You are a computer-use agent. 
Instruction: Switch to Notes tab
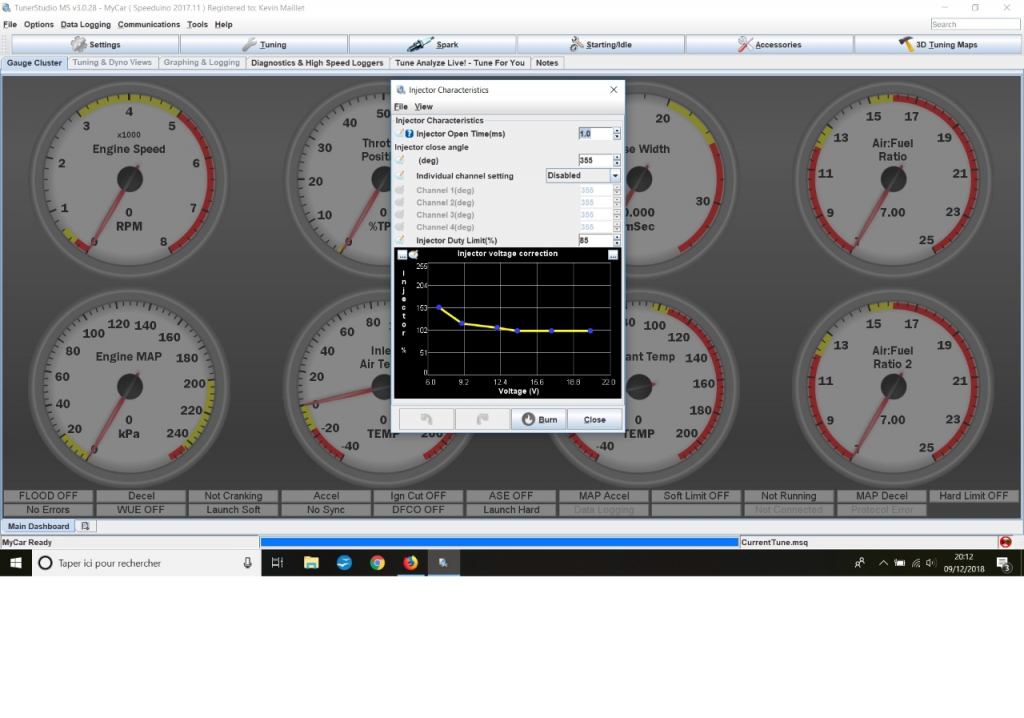(547, 63)
